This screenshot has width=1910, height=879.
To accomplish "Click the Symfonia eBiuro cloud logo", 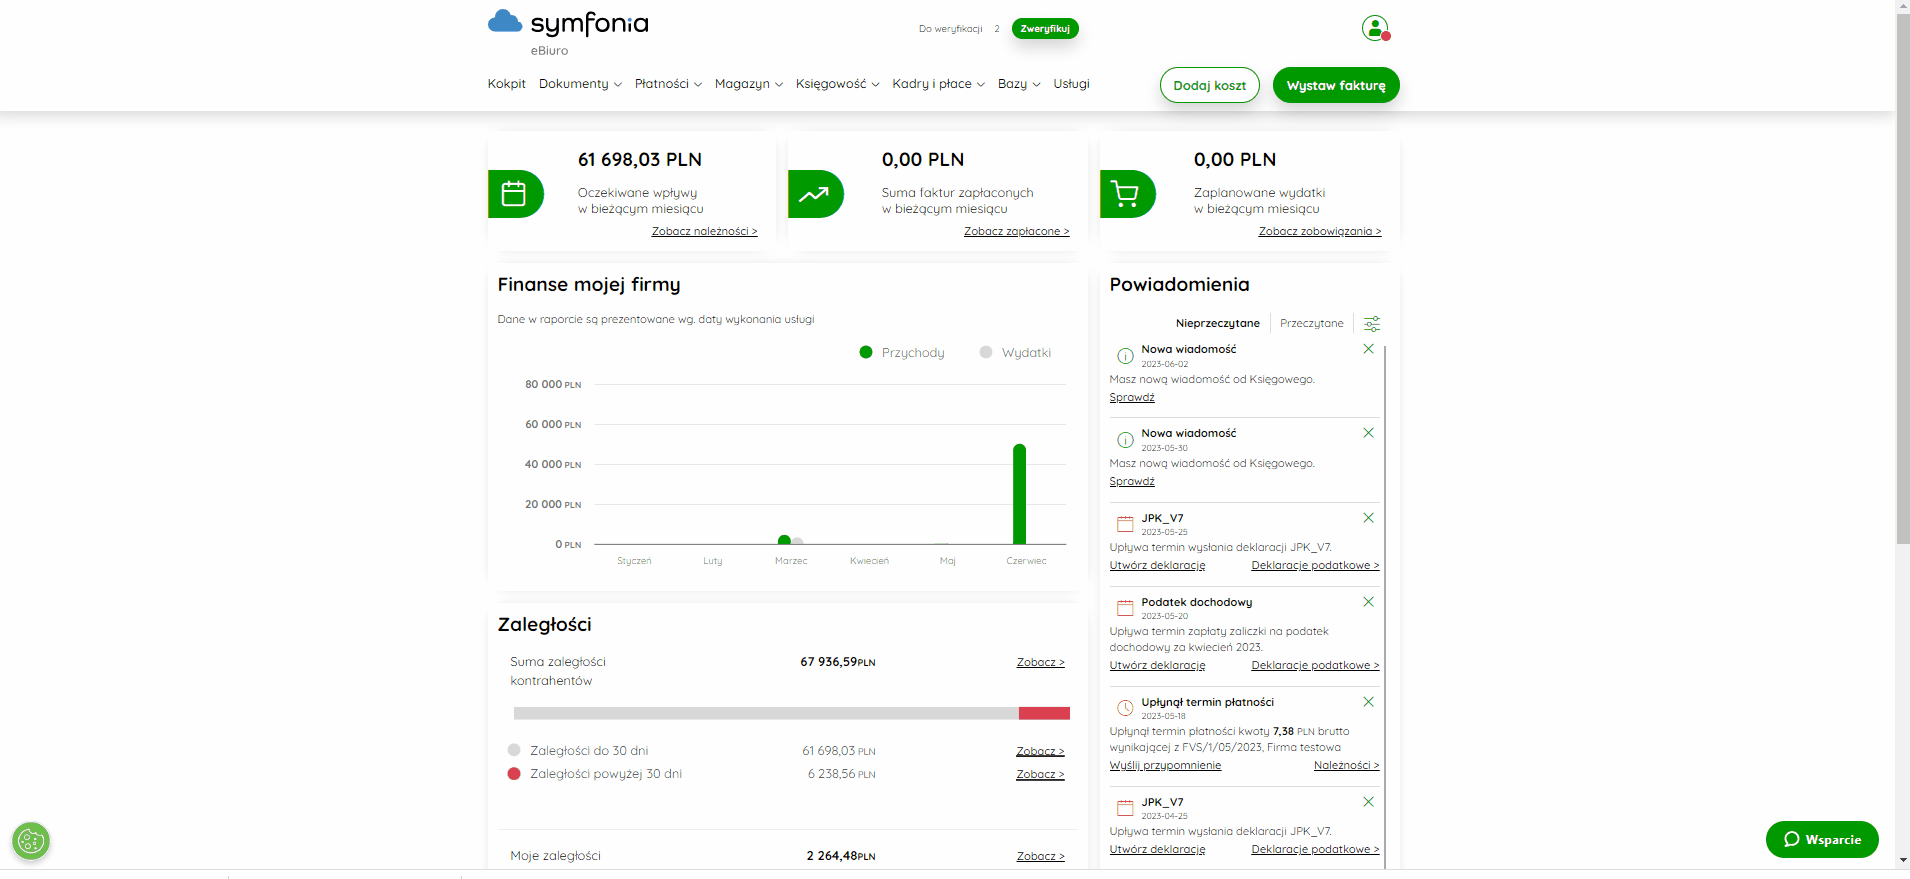I will pyautogui.click(x=568, y=33).
